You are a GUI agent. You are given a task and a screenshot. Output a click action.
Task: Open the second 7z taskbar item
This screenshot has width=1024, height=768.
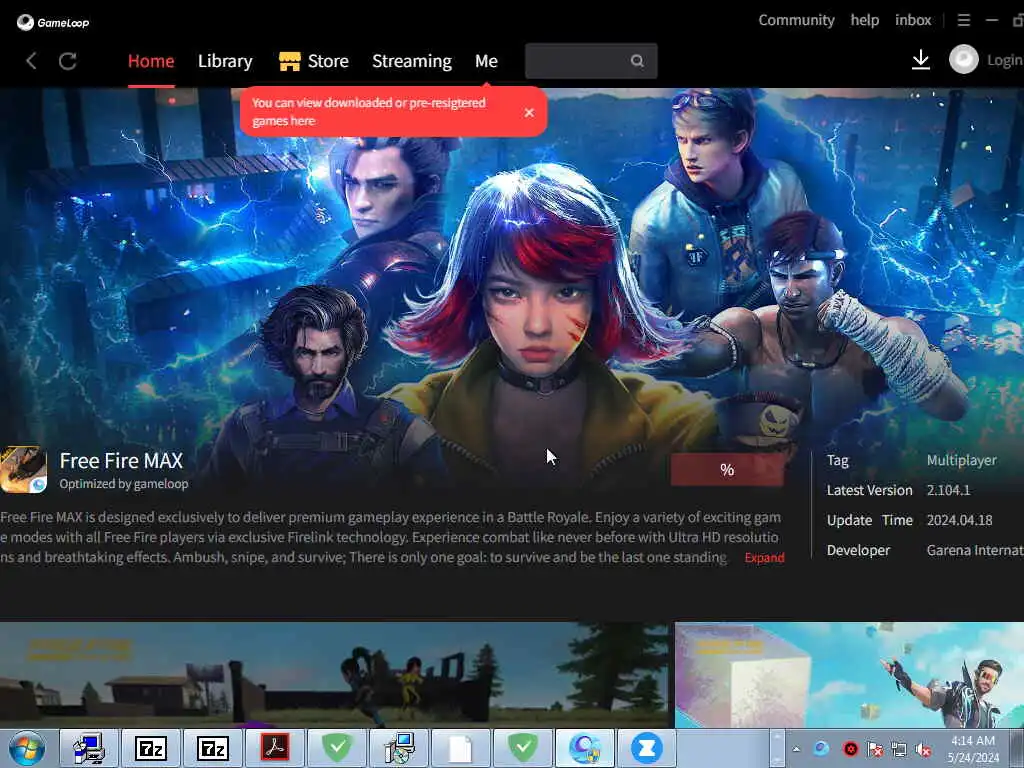pyautogui.click(x=213, y=748)
